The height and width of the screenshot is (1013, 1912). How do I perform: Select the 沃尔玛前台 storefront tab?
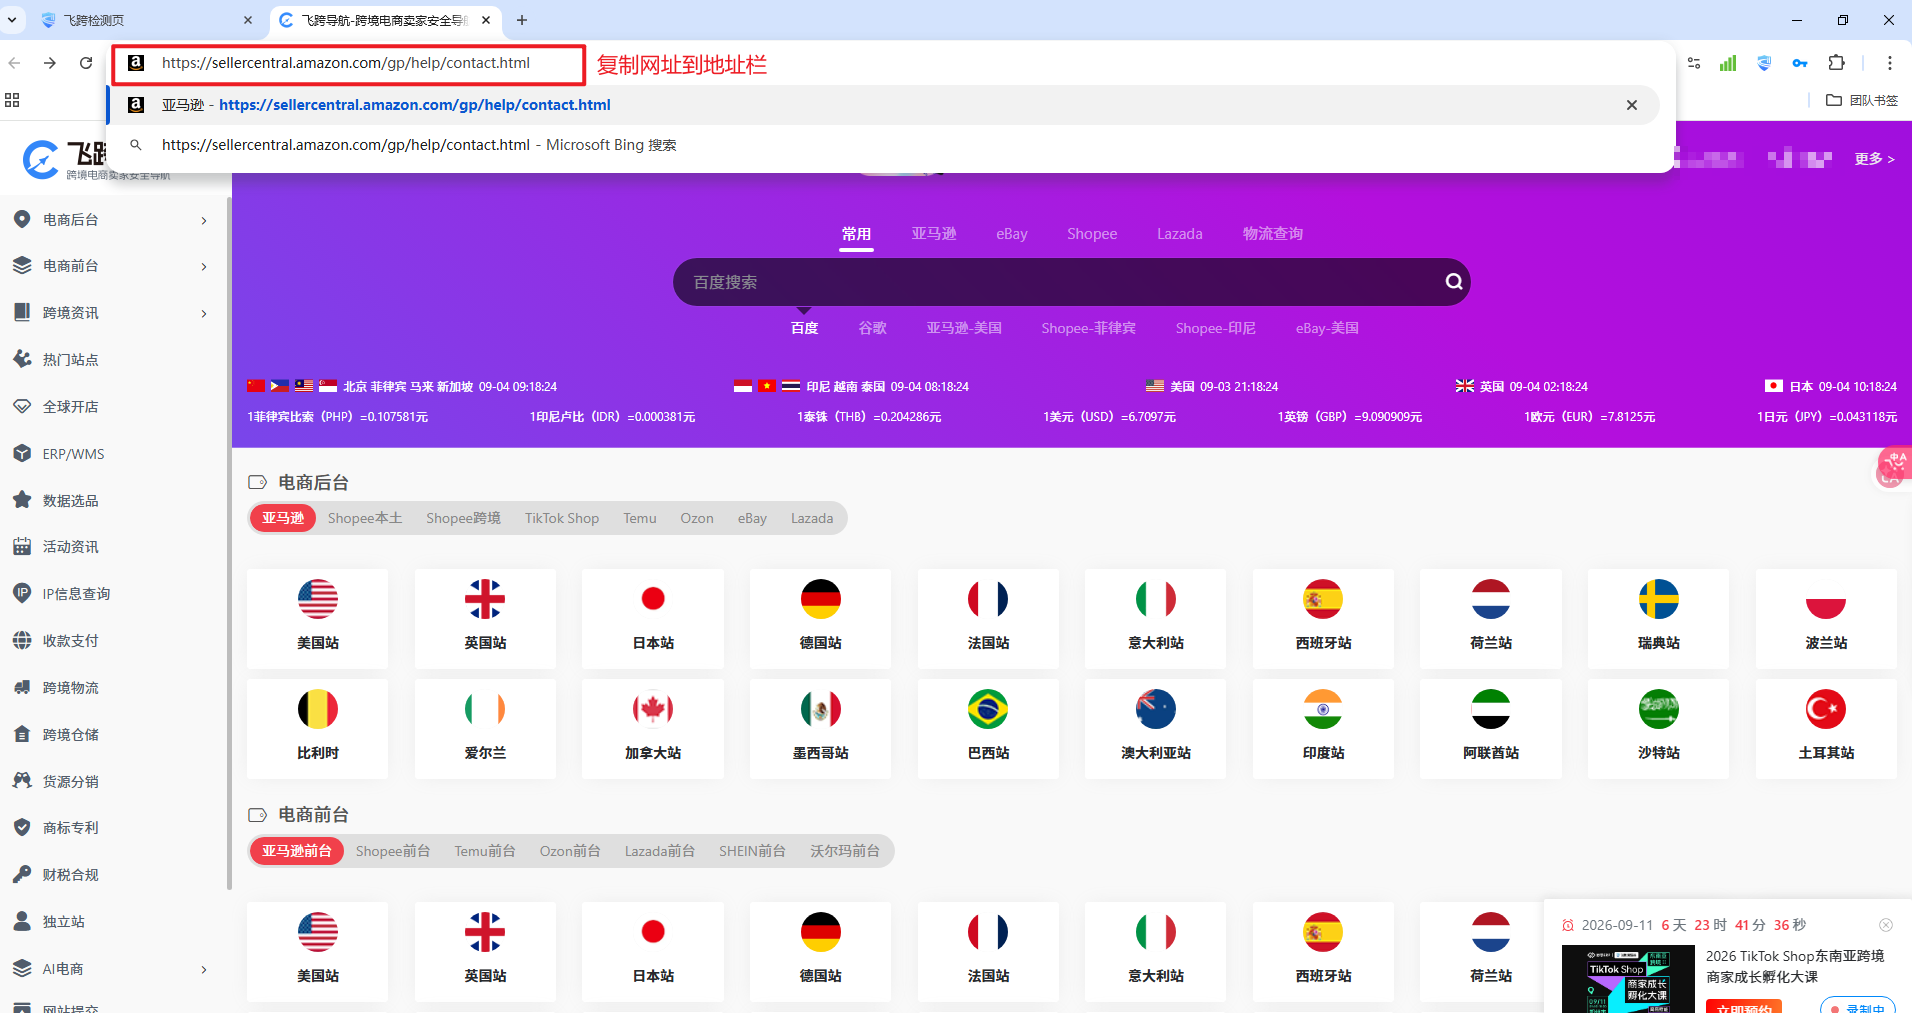pyautogui.click(x=845, y=851)
